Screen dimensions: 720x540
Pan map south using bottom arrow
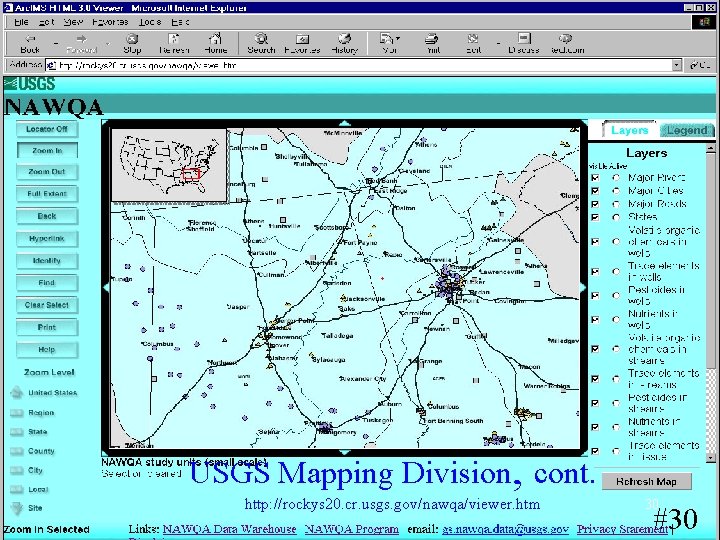(345, 452)
